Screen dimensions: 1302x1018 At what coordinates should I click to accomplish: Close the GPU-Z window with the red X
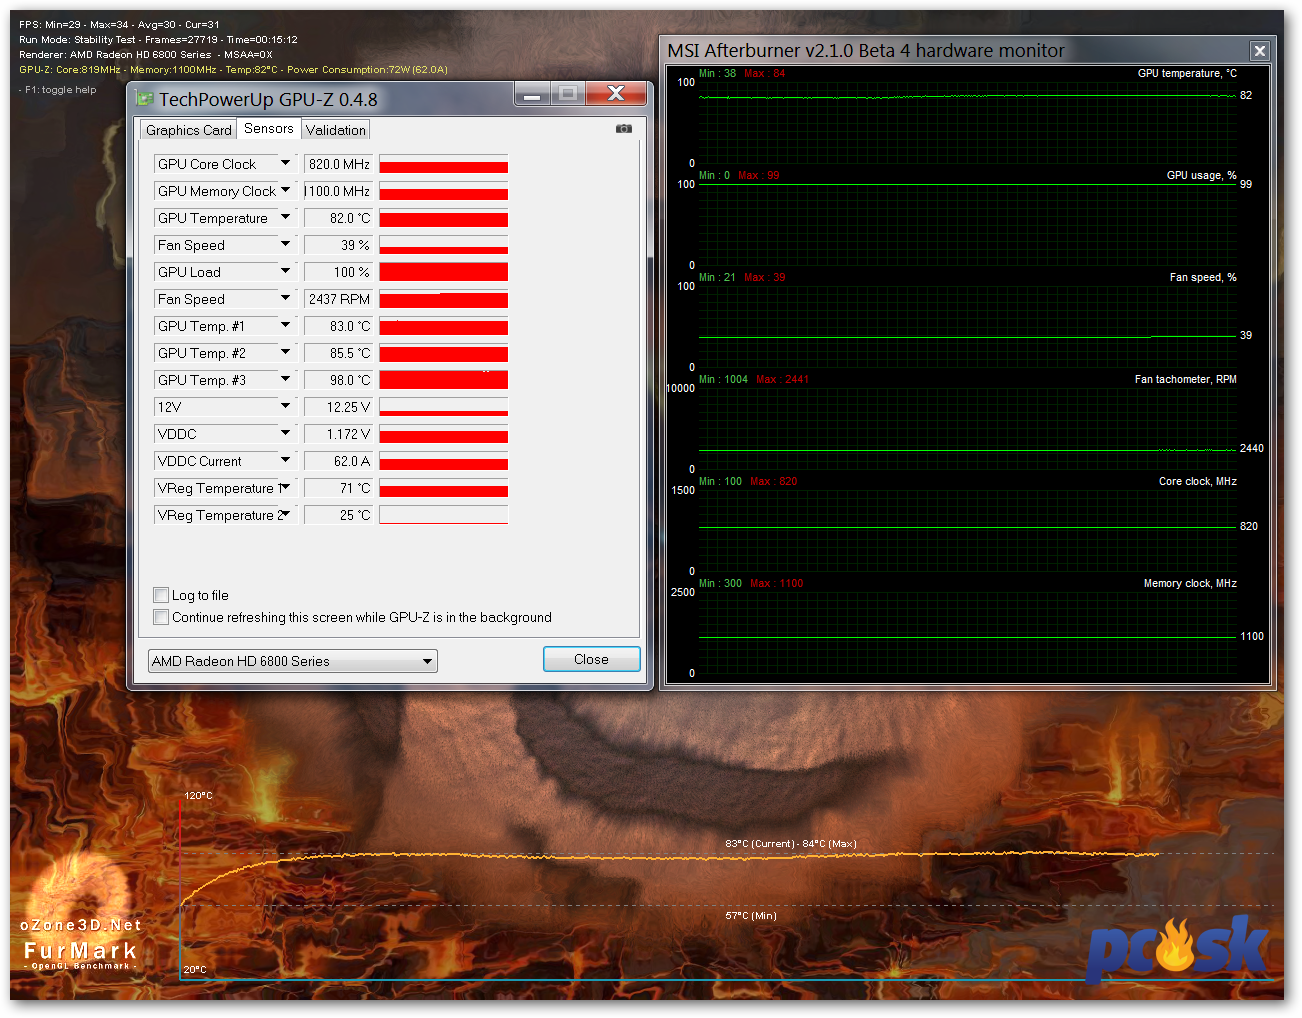click(616, 94)
